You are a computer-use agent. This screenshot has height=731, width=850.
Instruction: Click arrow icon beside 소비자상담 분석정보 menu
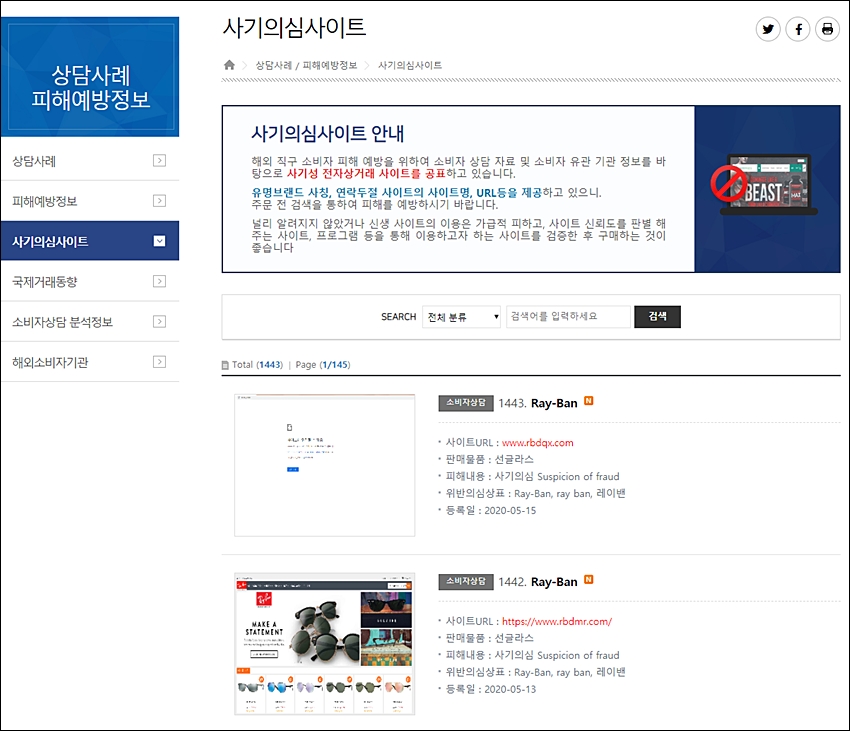(x=159, y=322)
